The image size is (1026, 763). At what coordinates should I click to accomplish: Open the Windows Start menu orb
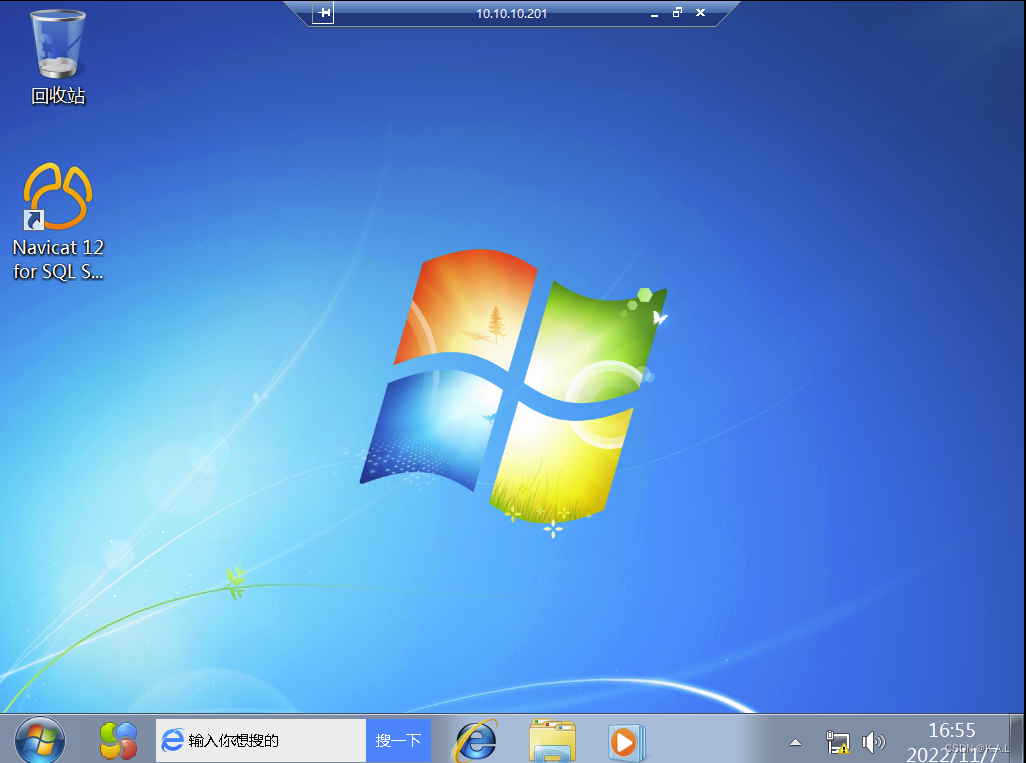coord(40,741)
